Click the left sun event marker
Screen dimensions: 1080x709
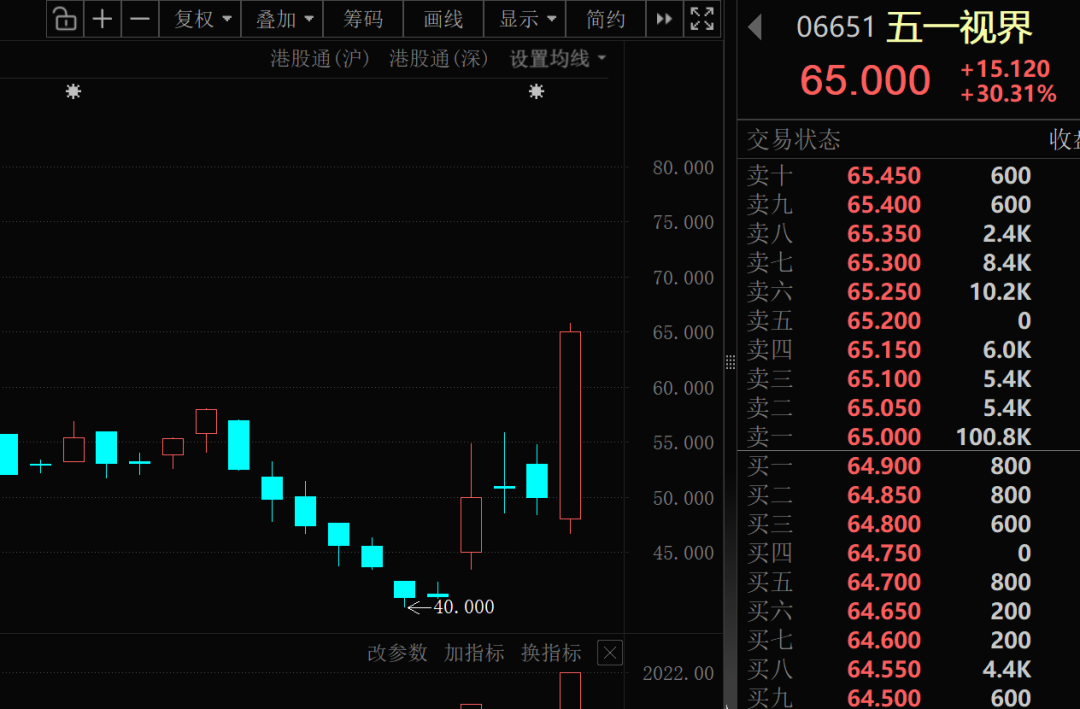[x=73, y=91]
